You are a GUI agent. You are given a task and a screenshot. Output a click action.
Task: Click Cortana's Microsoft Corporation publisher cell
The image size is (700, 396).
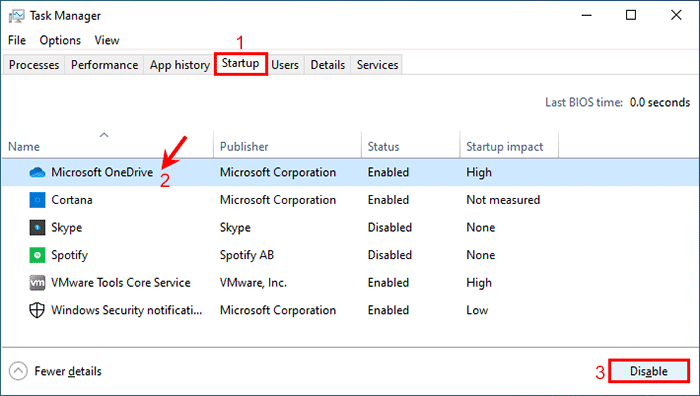278,200
